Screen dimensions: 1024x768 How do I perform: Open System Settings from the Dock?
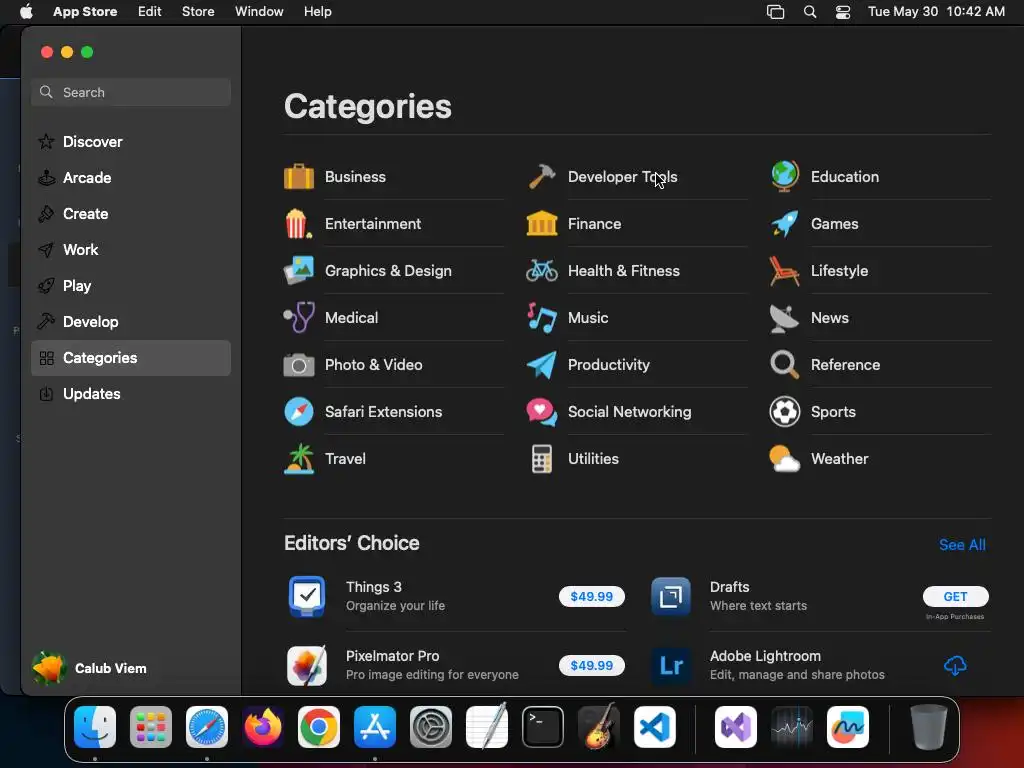coord(431,727)
